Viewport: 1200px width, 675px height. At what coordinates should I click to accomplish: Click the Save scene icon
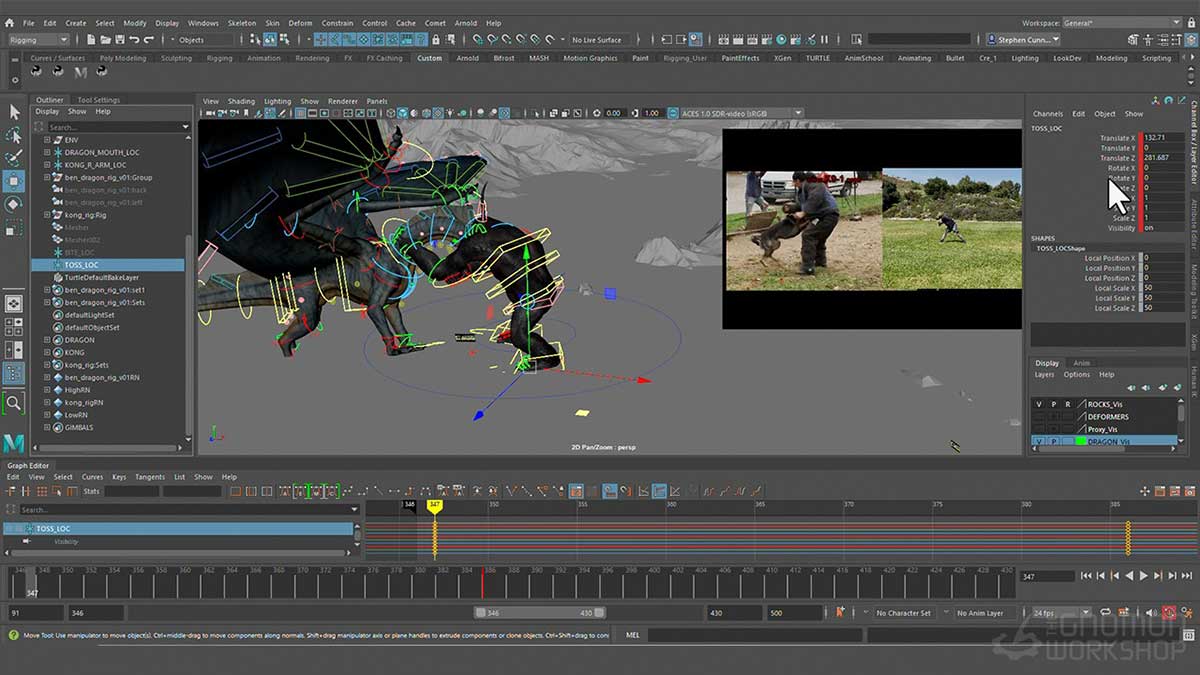coord(120,39)
